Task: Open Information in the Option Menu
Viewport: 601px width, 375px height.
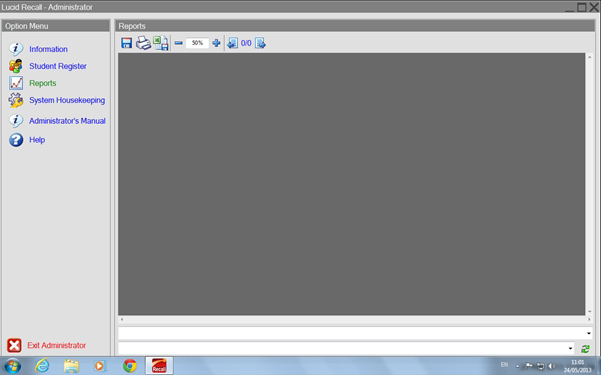Action: 48,49
